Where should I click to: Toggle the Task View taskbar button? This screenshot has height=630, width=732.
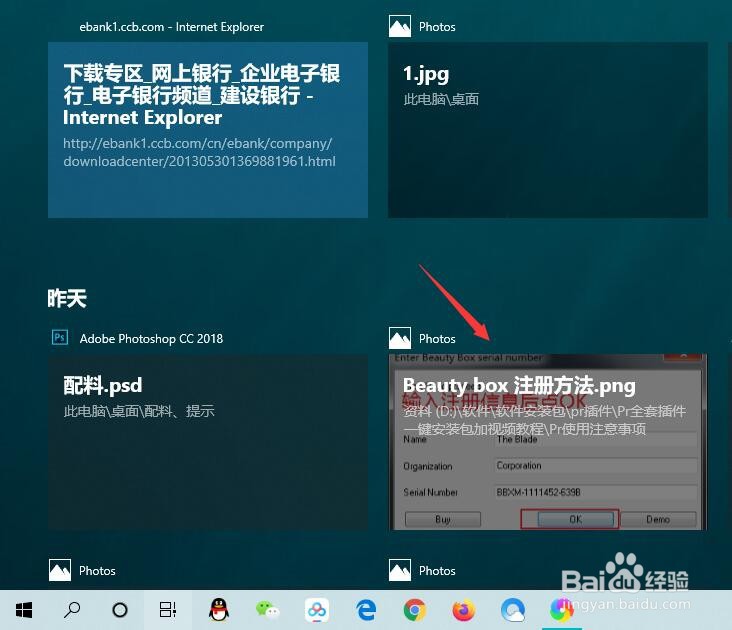(x=168, y=610)
